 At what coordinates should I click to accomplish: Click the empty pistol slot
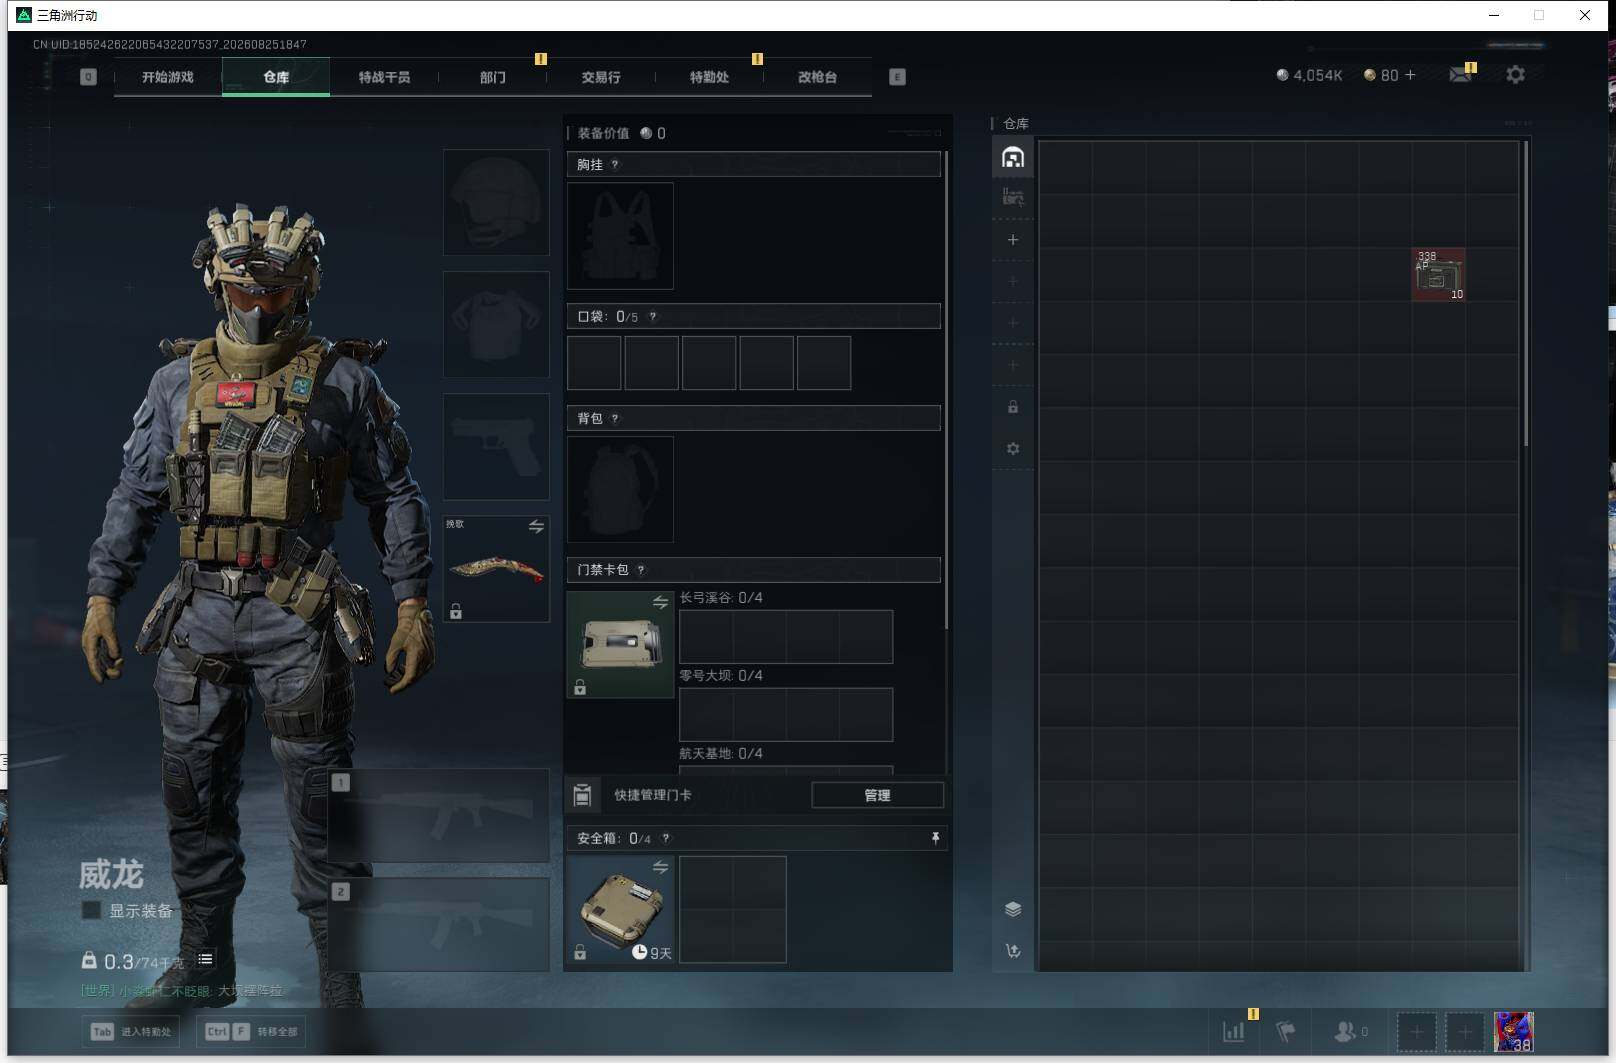[496, 447]
